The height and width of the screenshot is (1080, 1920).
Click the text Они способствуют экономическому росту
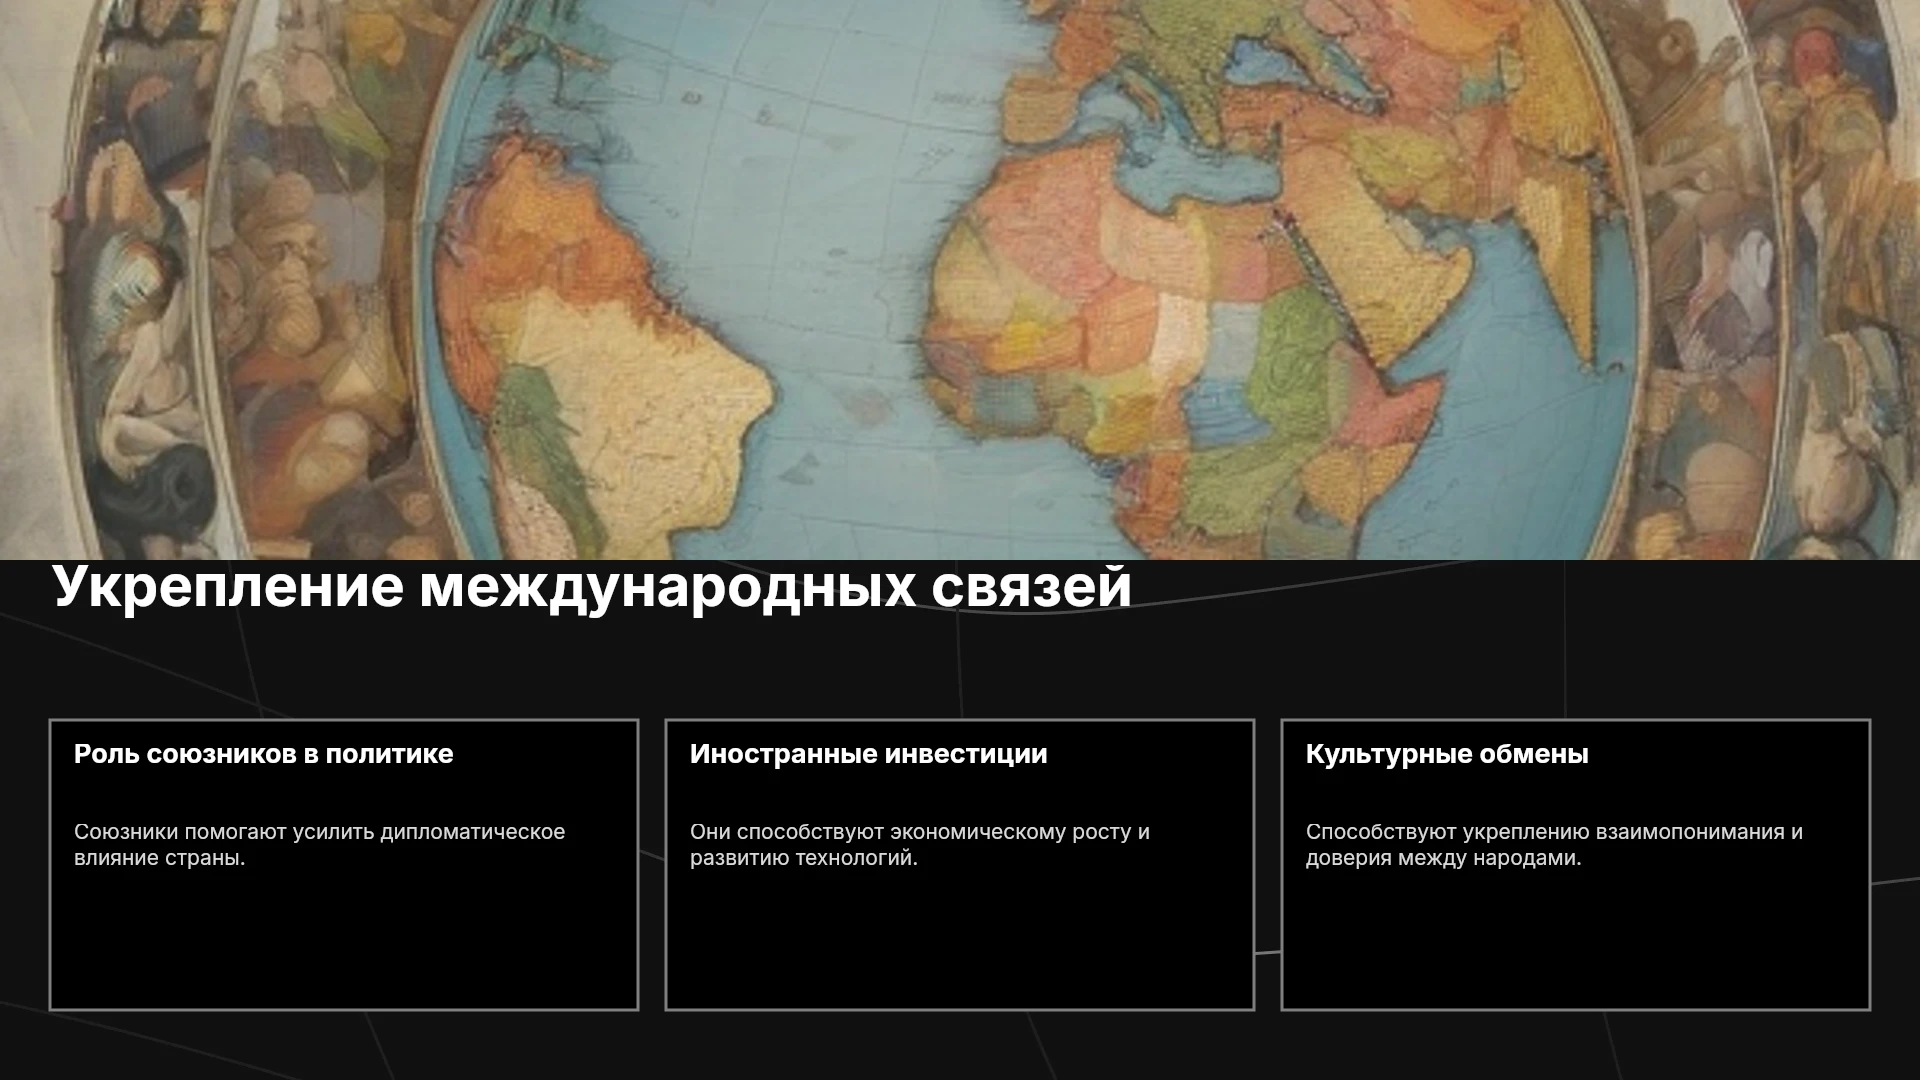pyautogui.click(x=919, y=845)
